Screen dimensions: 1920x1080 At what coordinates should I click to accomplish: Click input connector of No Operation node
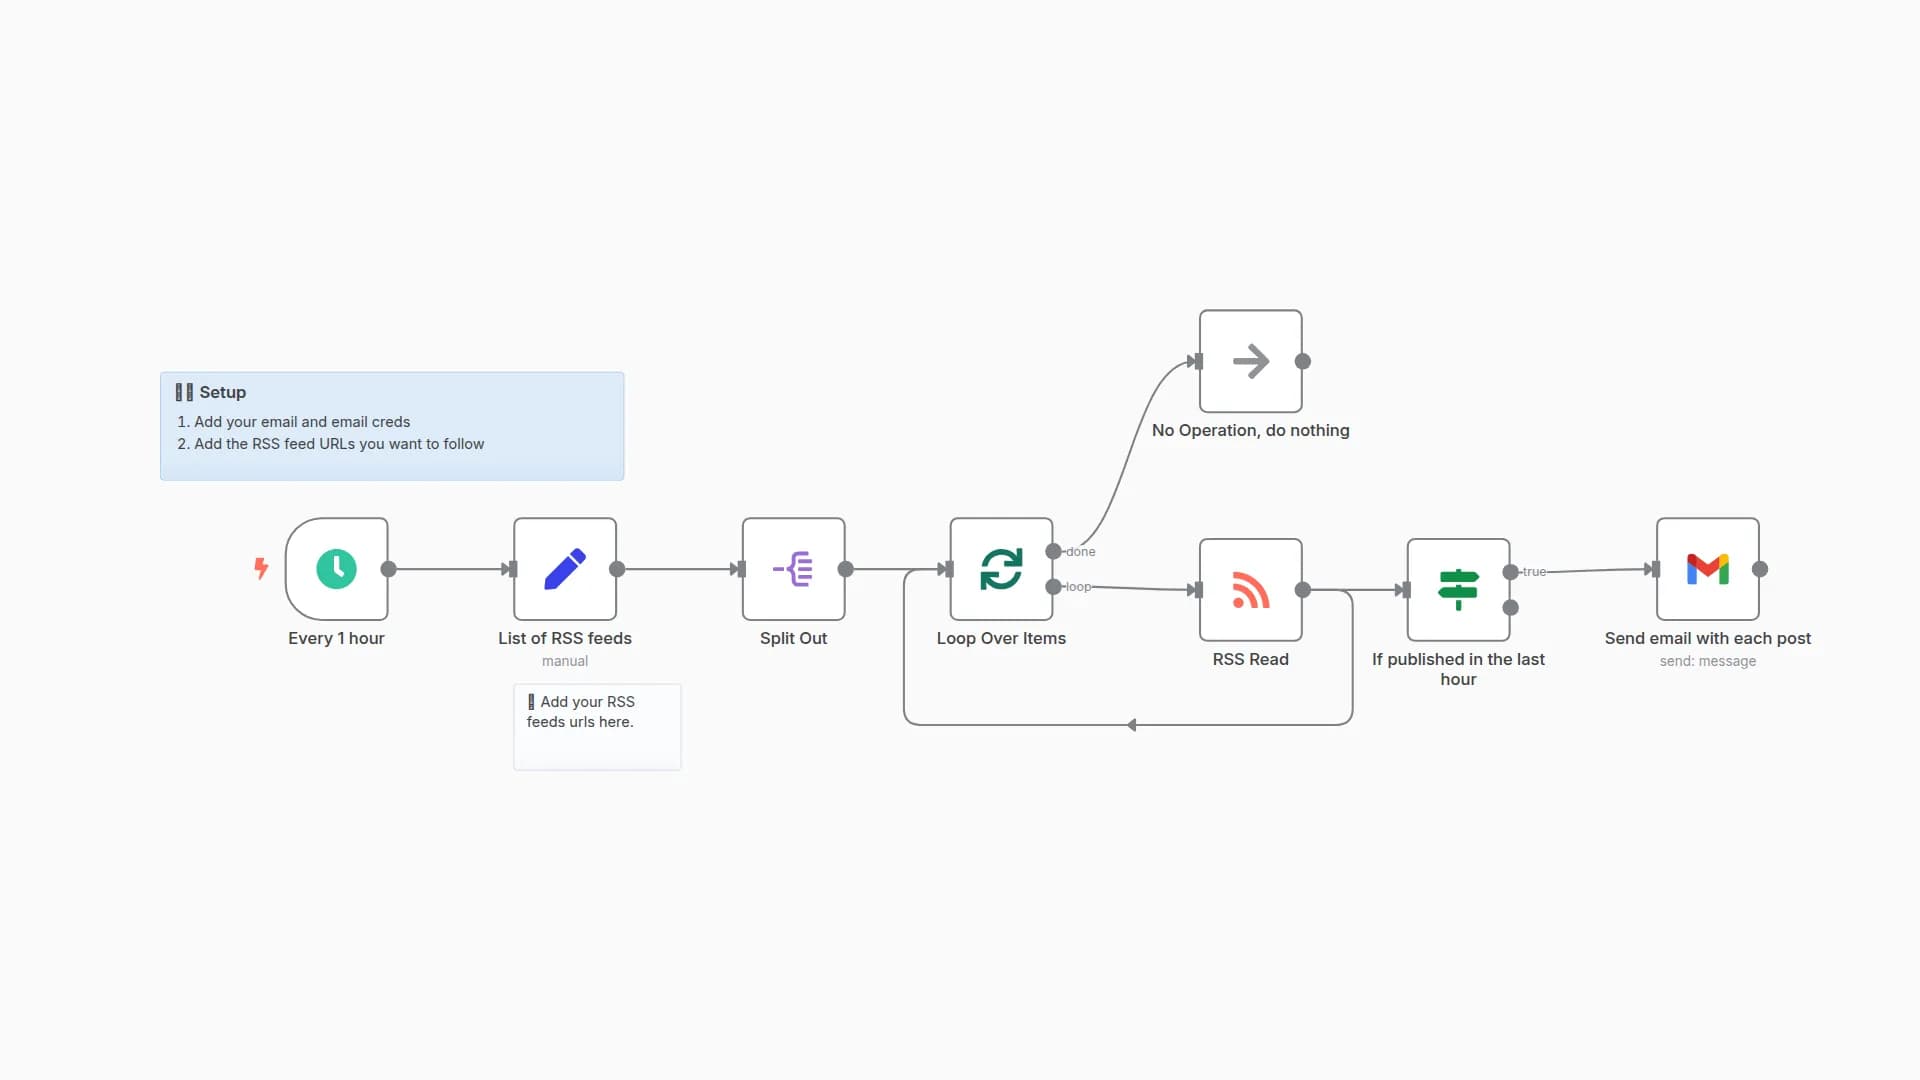1198,361
